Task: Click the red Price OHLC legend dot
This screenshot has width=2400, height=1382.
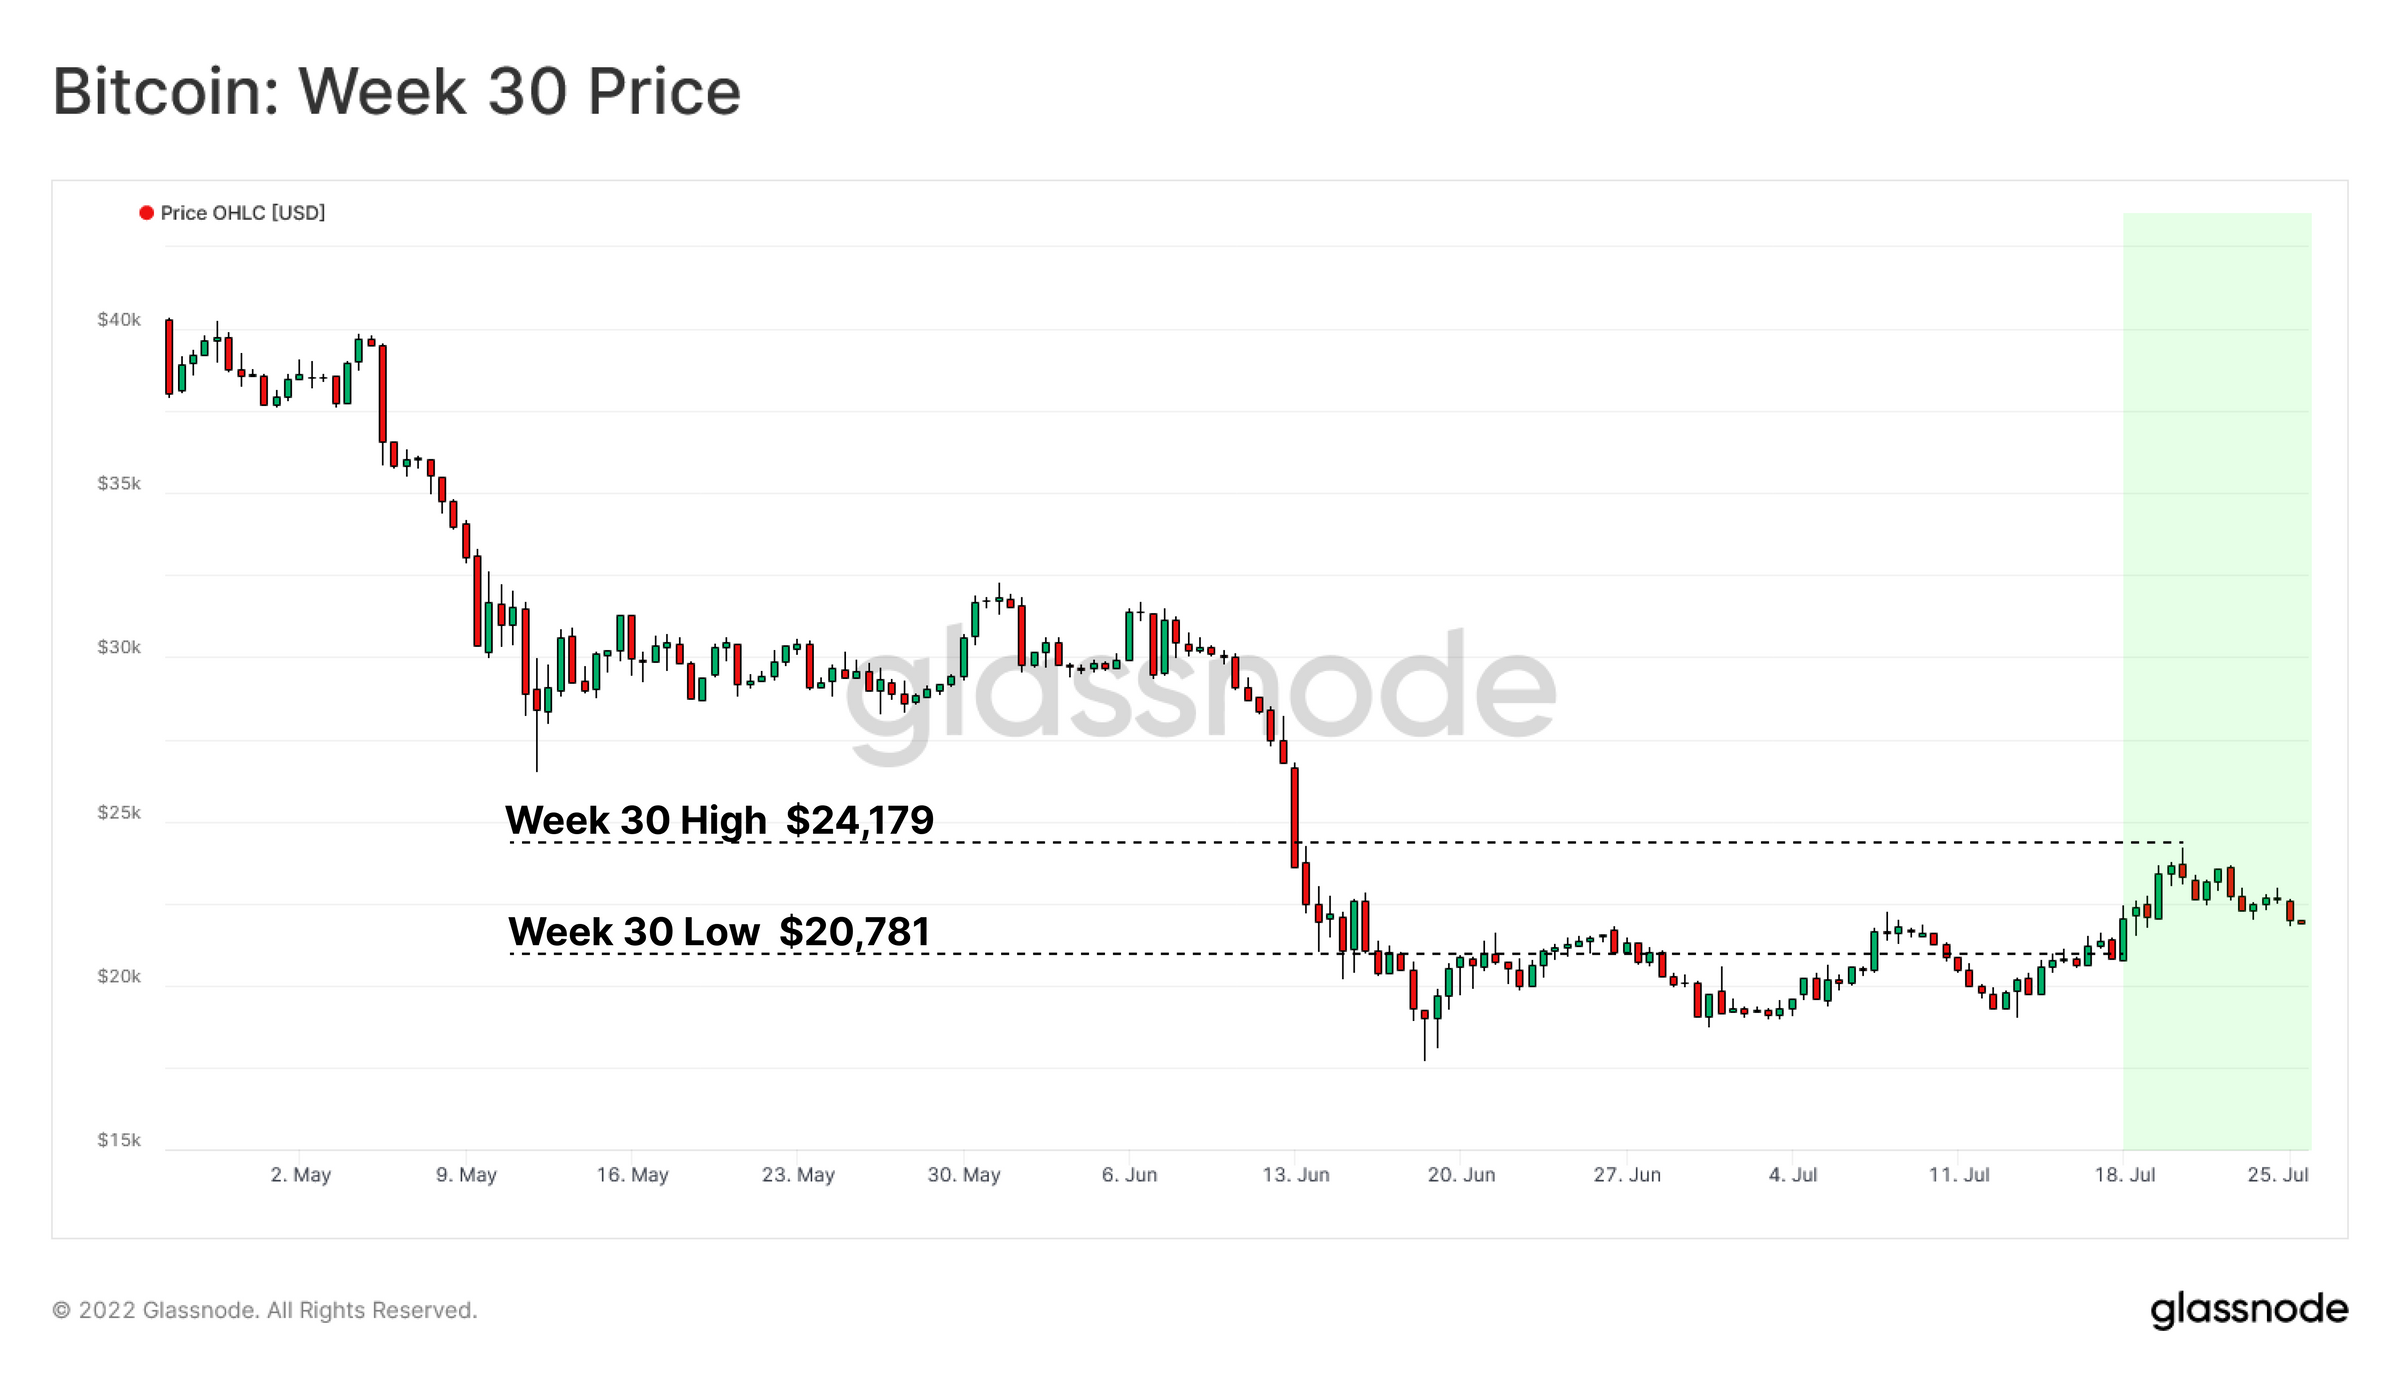Action: pyautogui.click(x=146, y=213)
